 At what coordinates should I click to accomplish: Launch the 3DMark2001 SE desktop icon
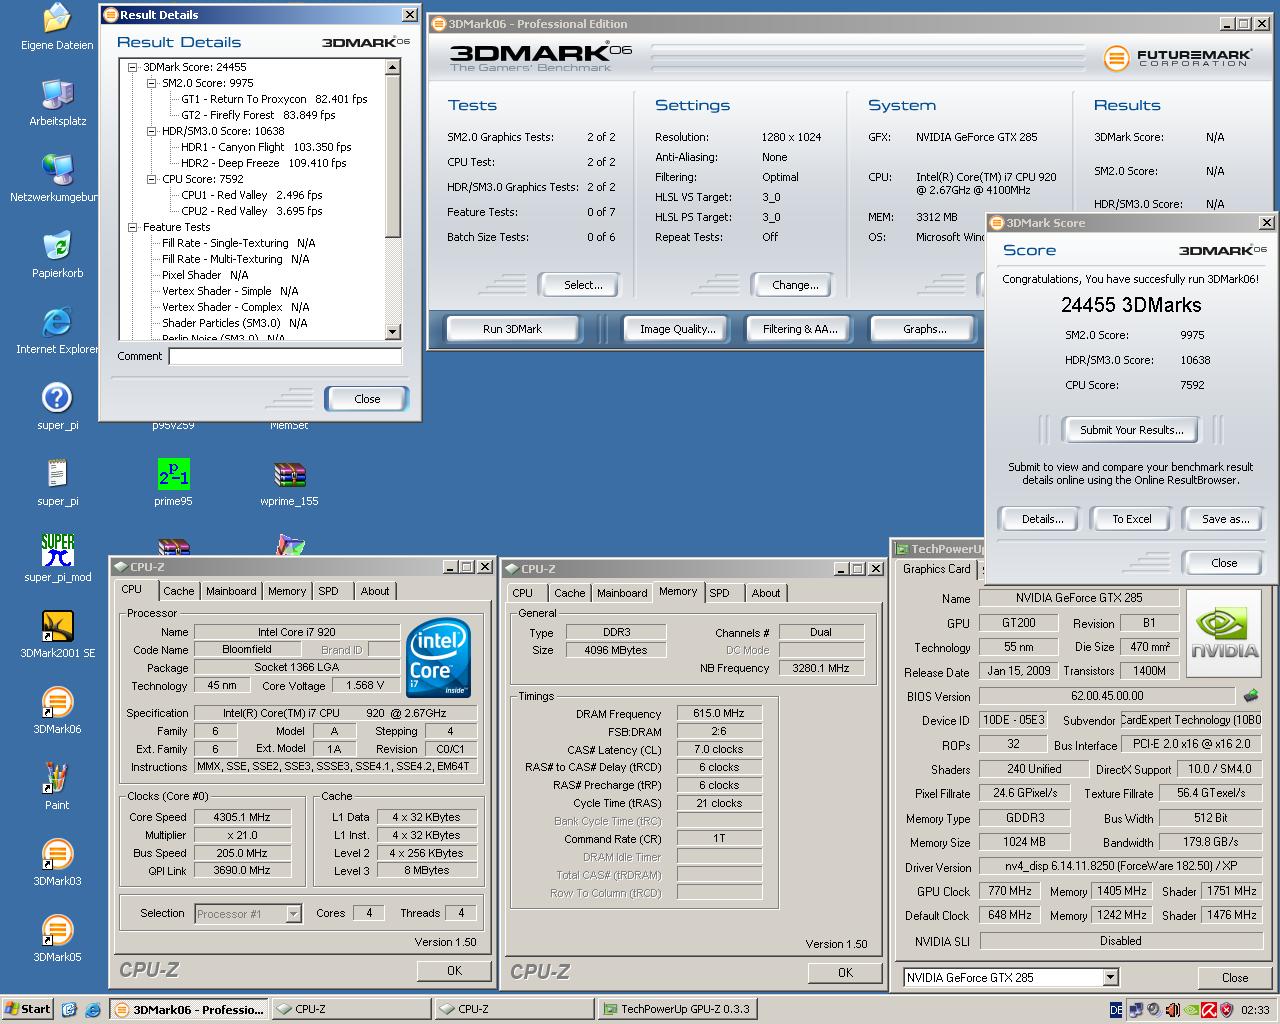coord(57,626)
